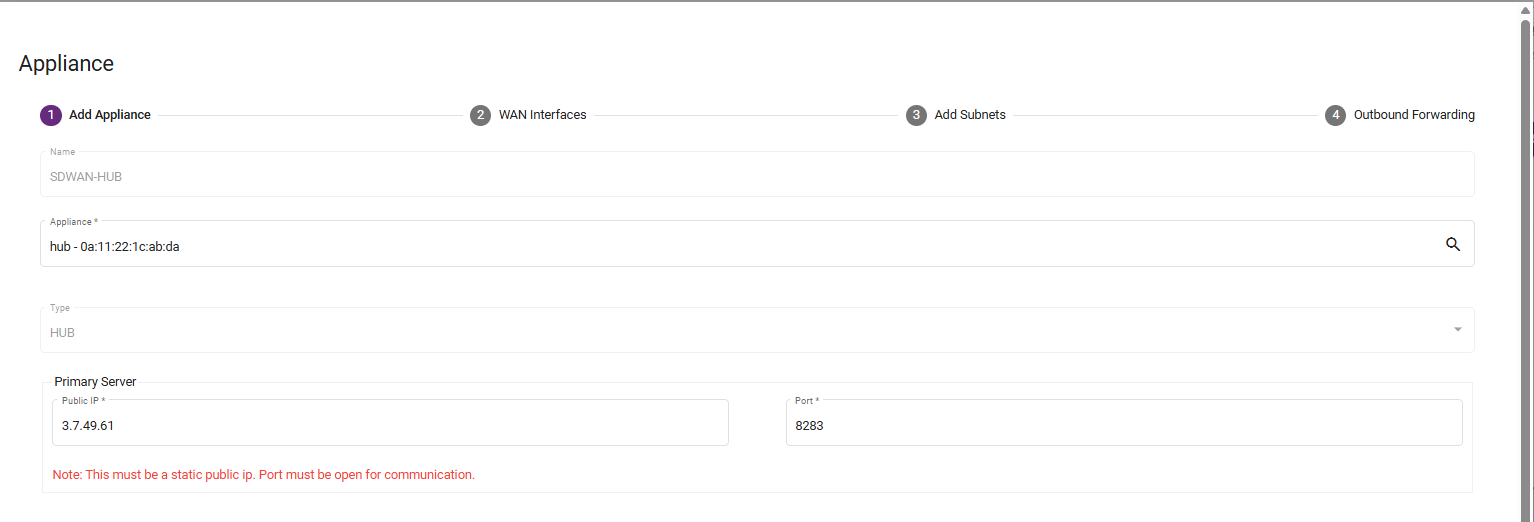1534x522 pixels.
Task: Click the Primary Server section label
Action: pyautogui.click(x=95, y=382)
